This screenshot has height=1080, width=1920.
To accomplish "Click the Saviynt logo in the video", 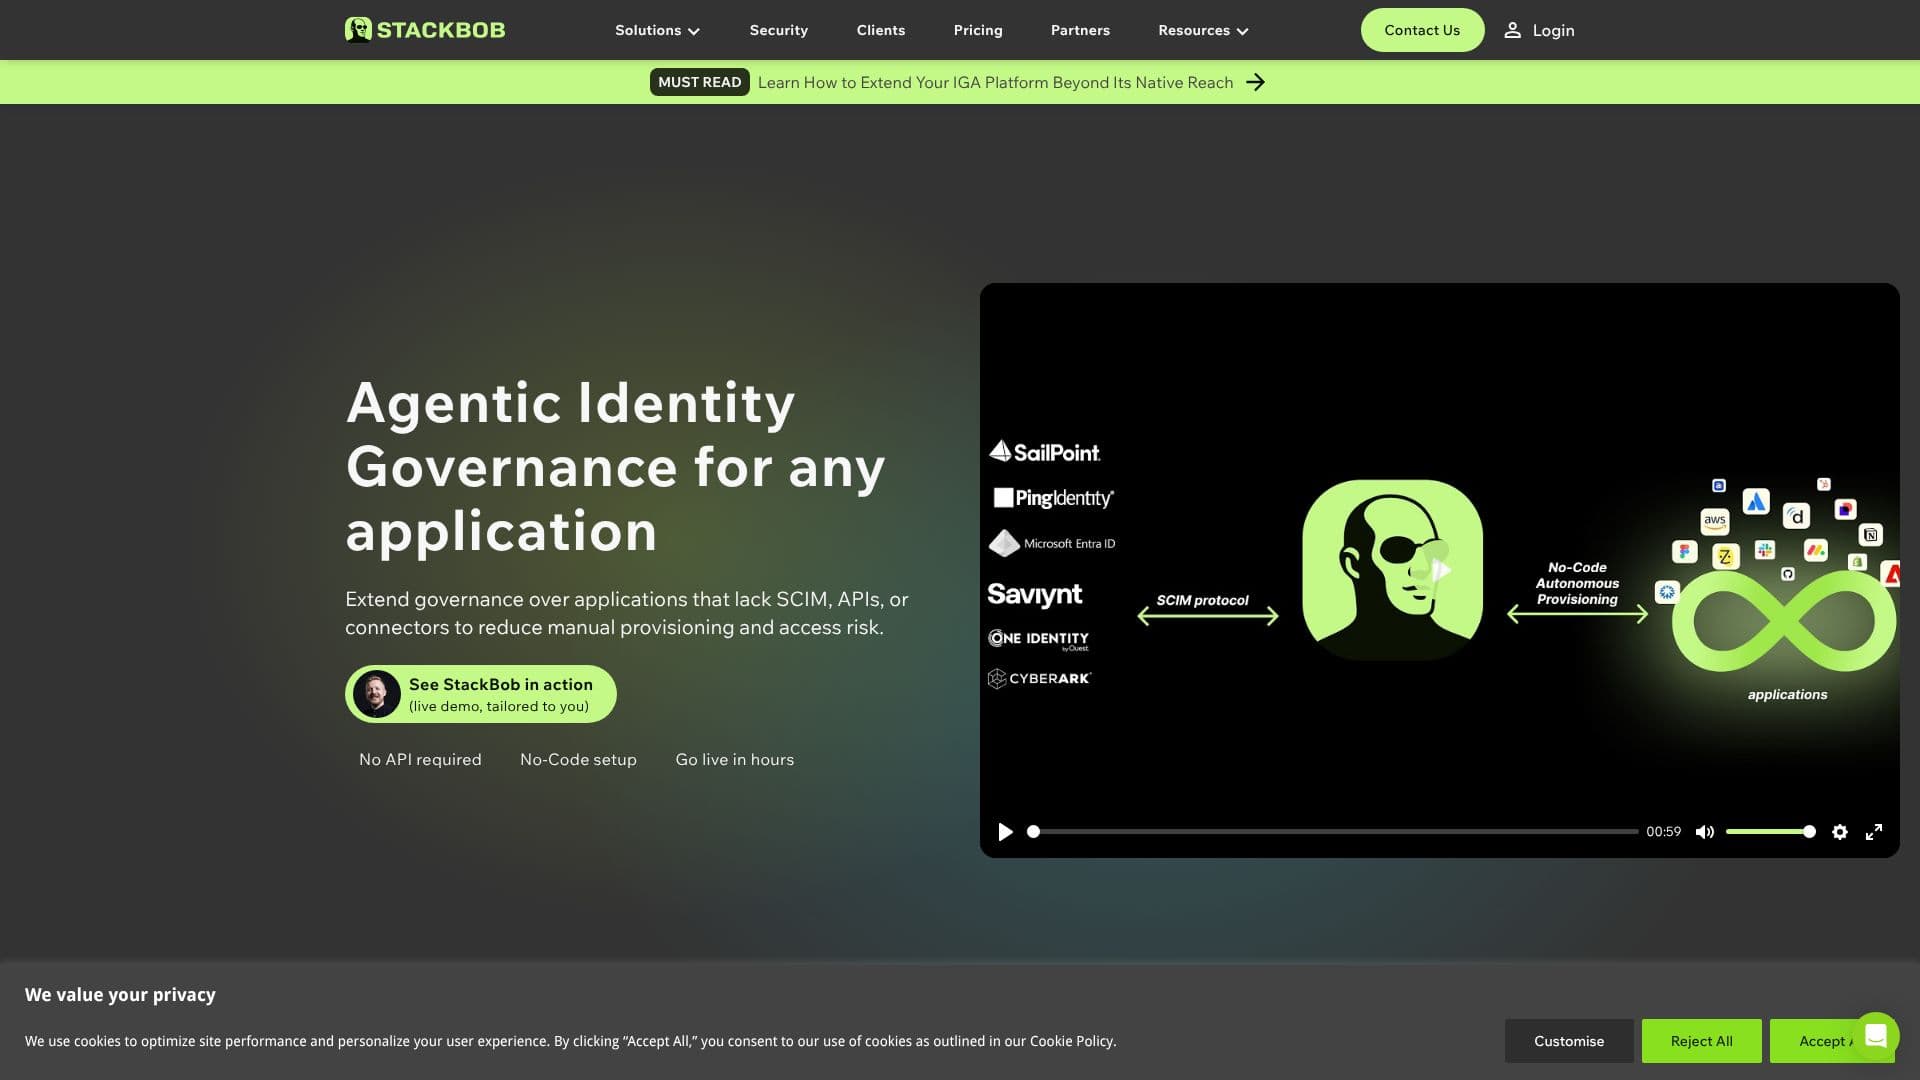I will 1034,595.
